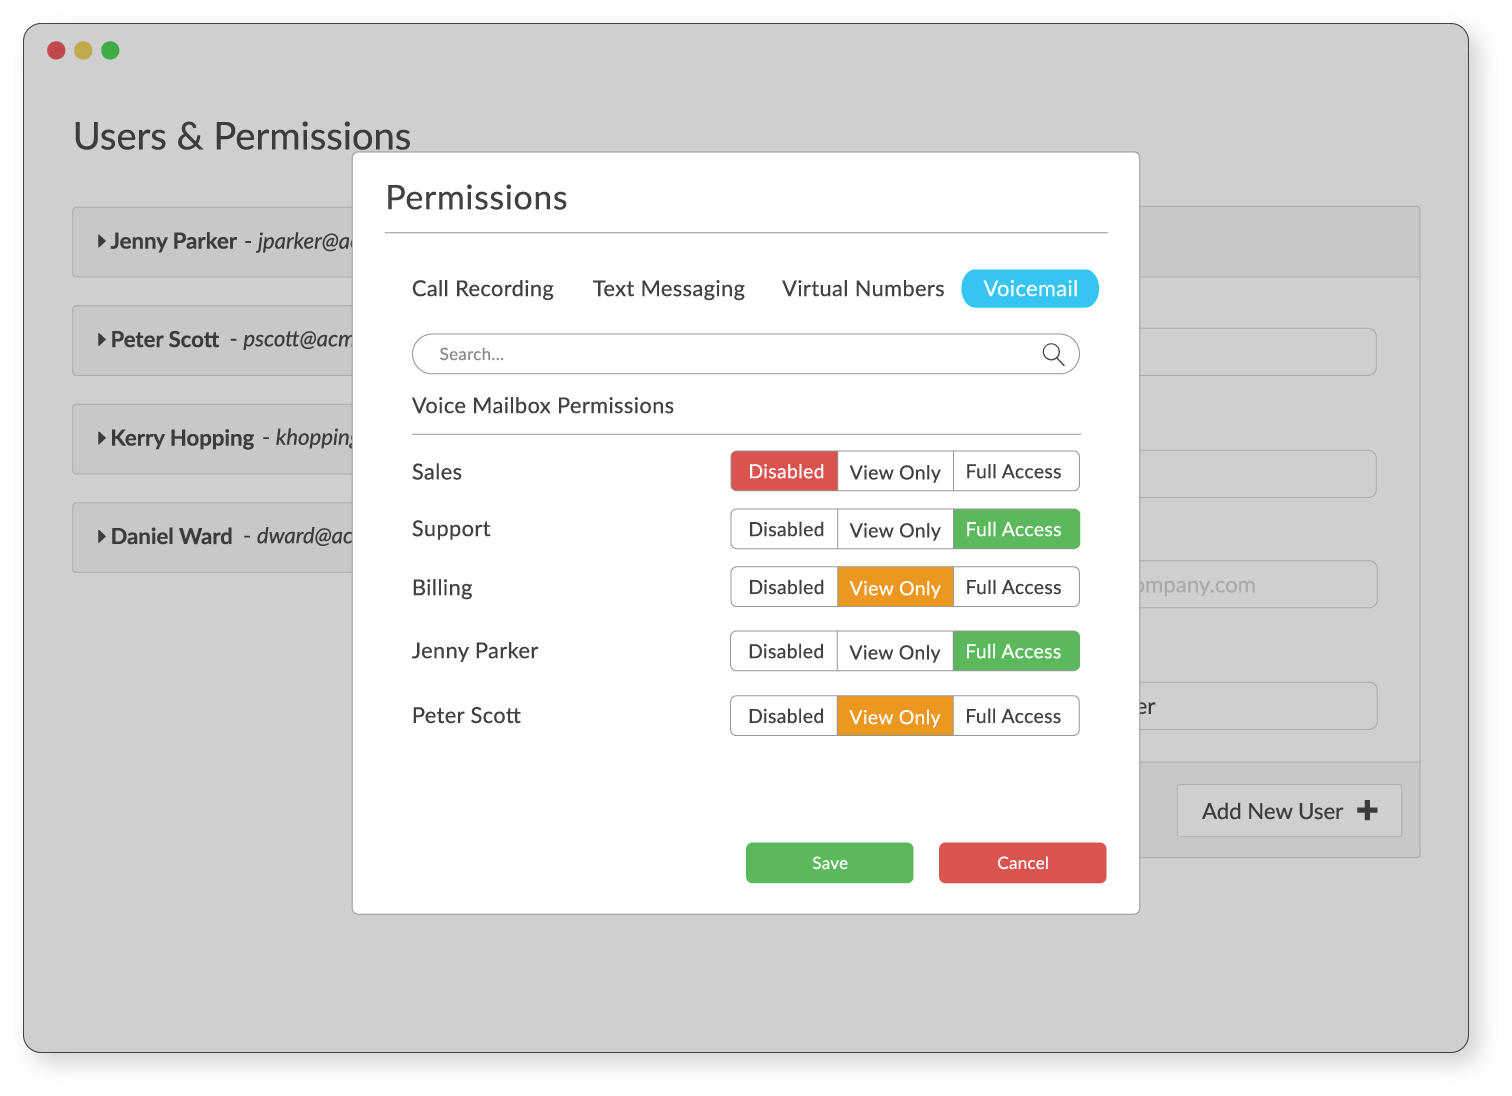The height and width of the screenshot is (1096, 1512).
Task: Cancel the Permissions dialog
Action: [1022, 862]
